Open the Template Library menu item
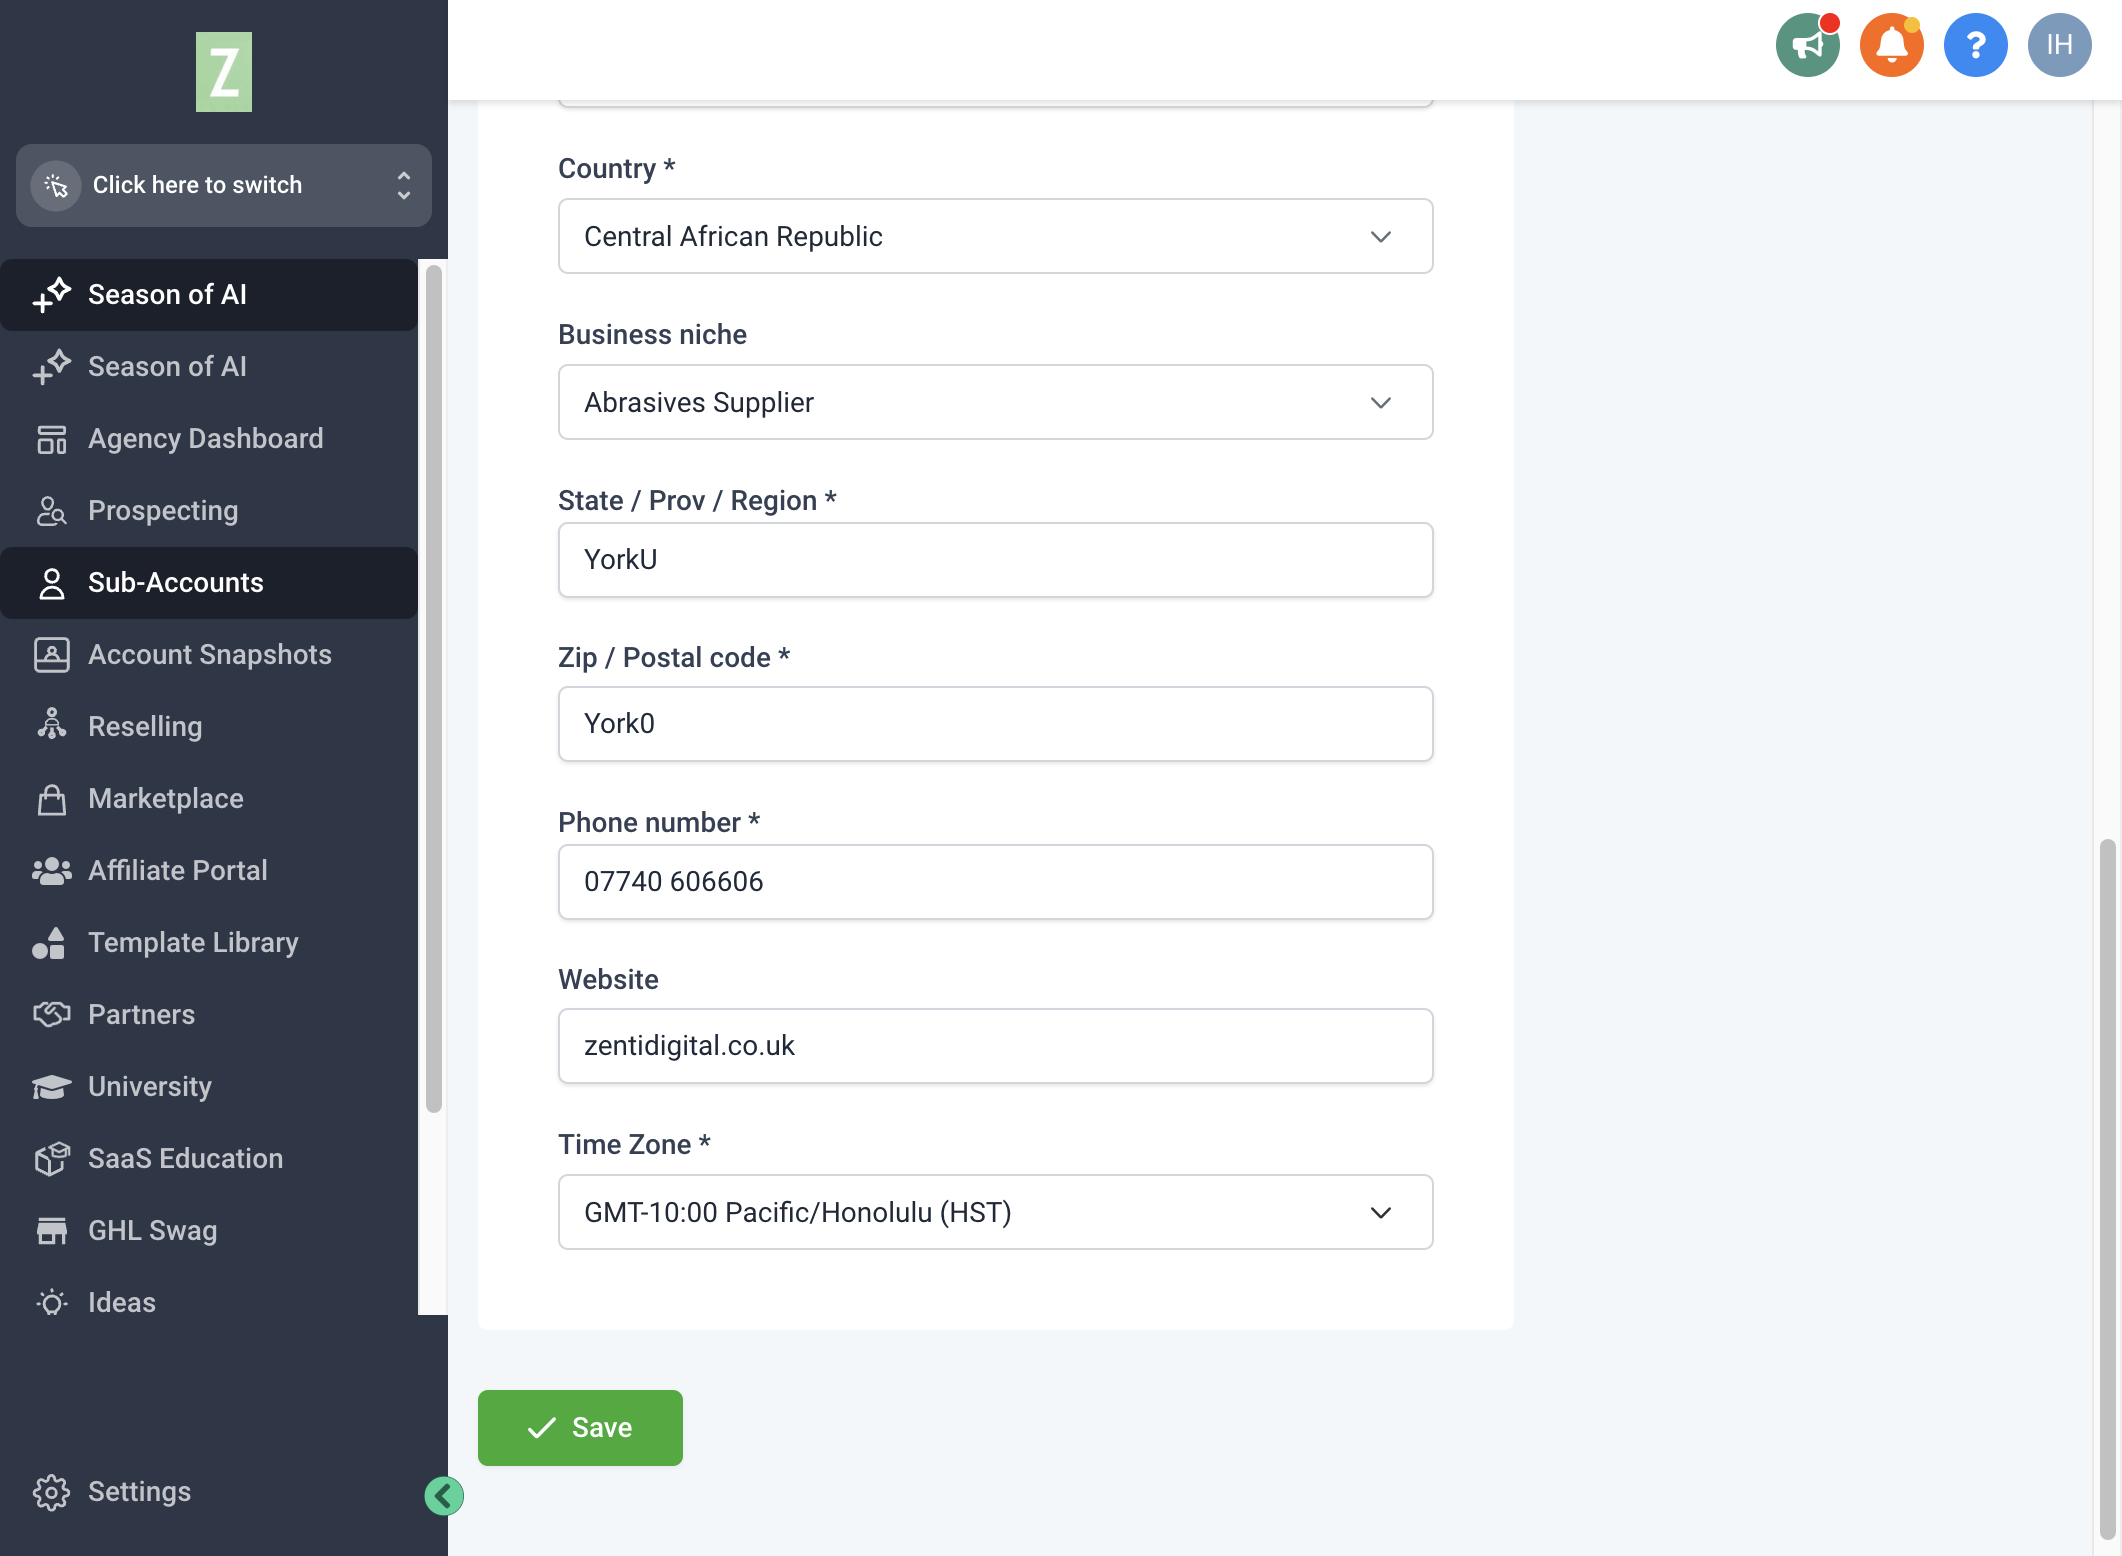Viewport: 2122px width, 1556px height. pyautogui.click(x=209, y=943)
